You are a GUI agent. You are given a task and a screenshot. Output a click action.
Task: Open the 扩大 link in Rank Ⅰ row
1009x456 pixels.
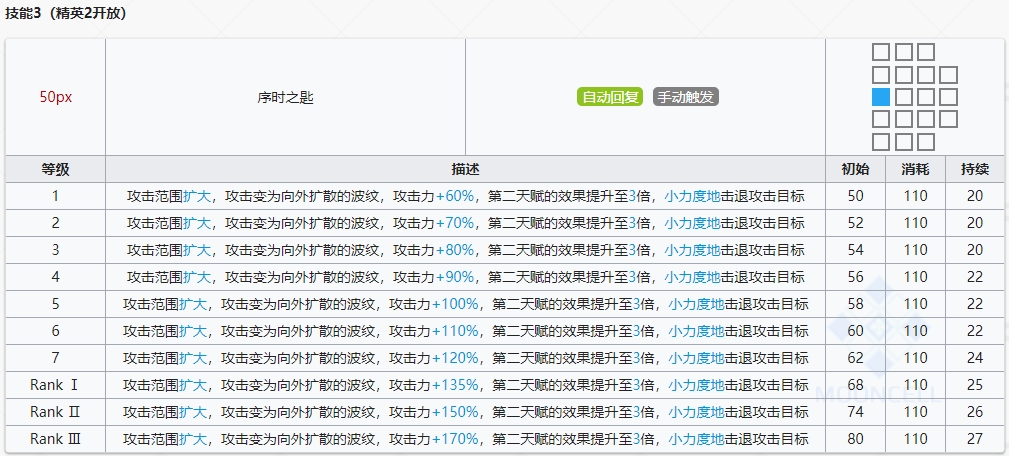click(x=193, y=385)
